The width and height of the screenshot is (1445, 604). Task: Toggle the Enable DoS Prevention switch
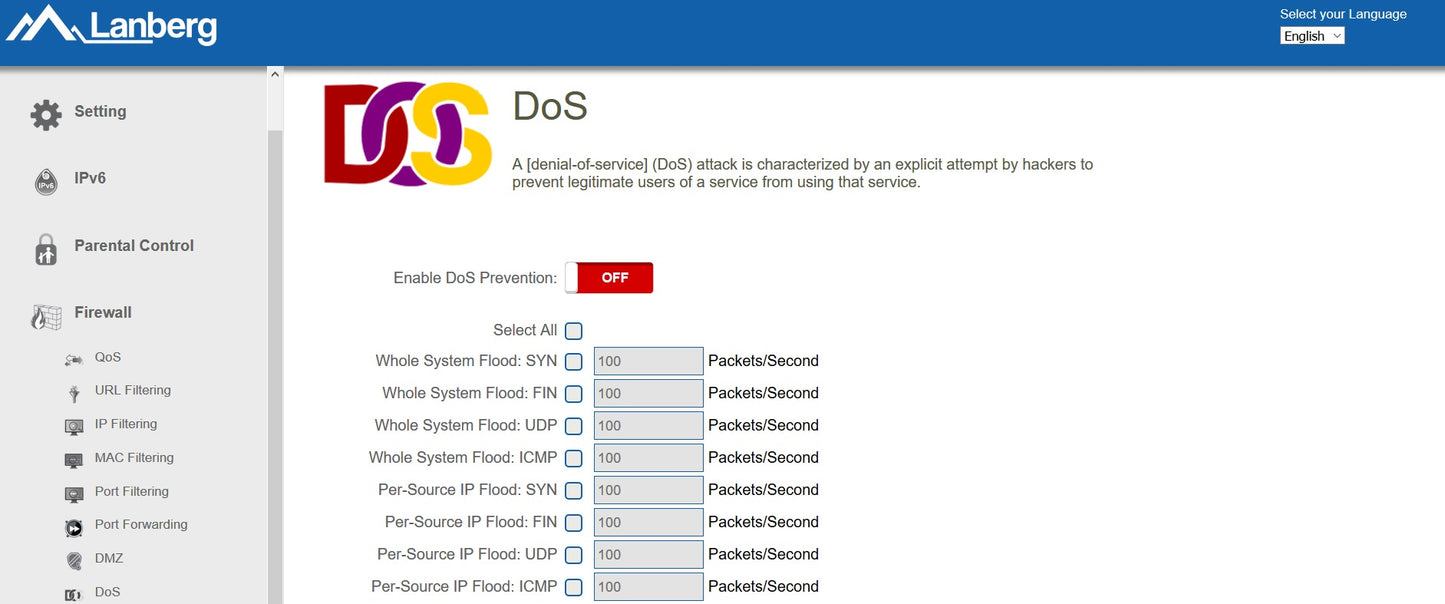[x=609, y=278]
